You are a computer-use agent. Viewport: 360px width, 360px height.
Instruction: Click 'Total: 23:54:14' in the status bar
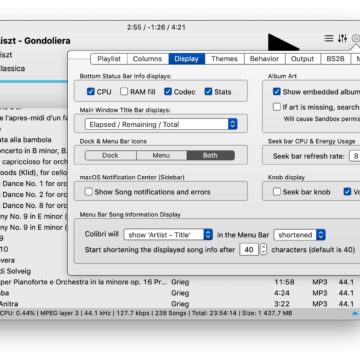217,313
